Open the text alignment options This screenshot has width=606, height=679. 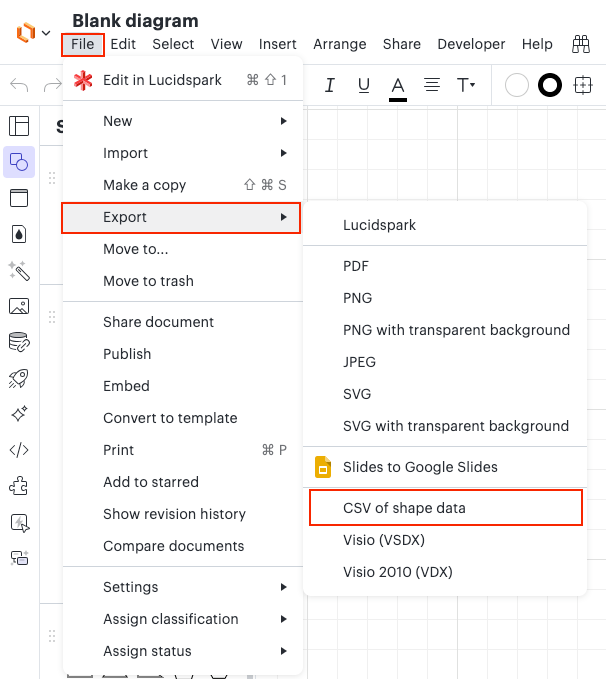(432, 85)
